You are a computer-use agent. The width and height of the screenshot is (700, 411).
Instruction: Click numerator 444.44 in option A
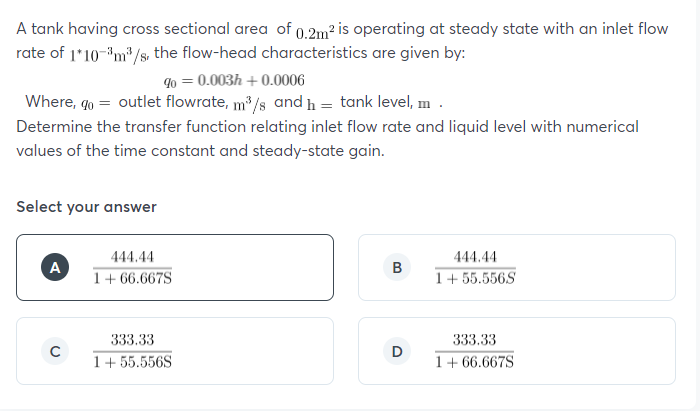pos(132,257)
